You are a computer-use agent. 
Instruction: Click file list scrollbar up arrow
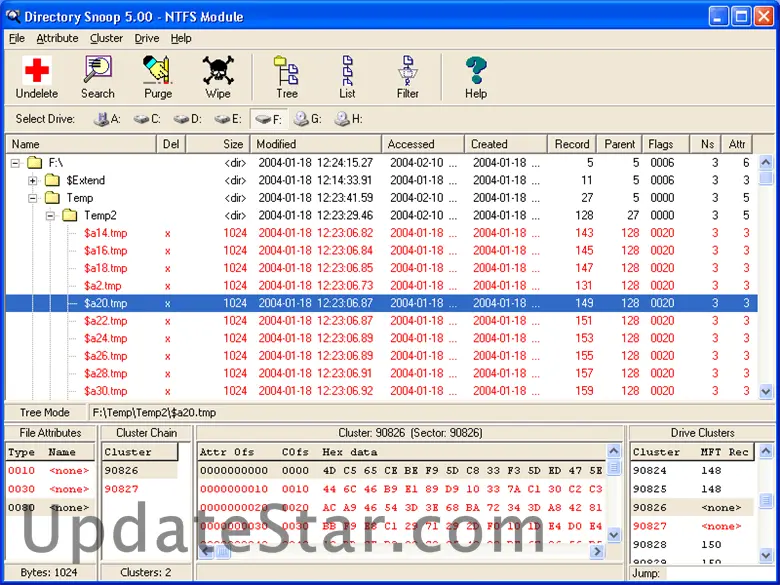[766, 162]
